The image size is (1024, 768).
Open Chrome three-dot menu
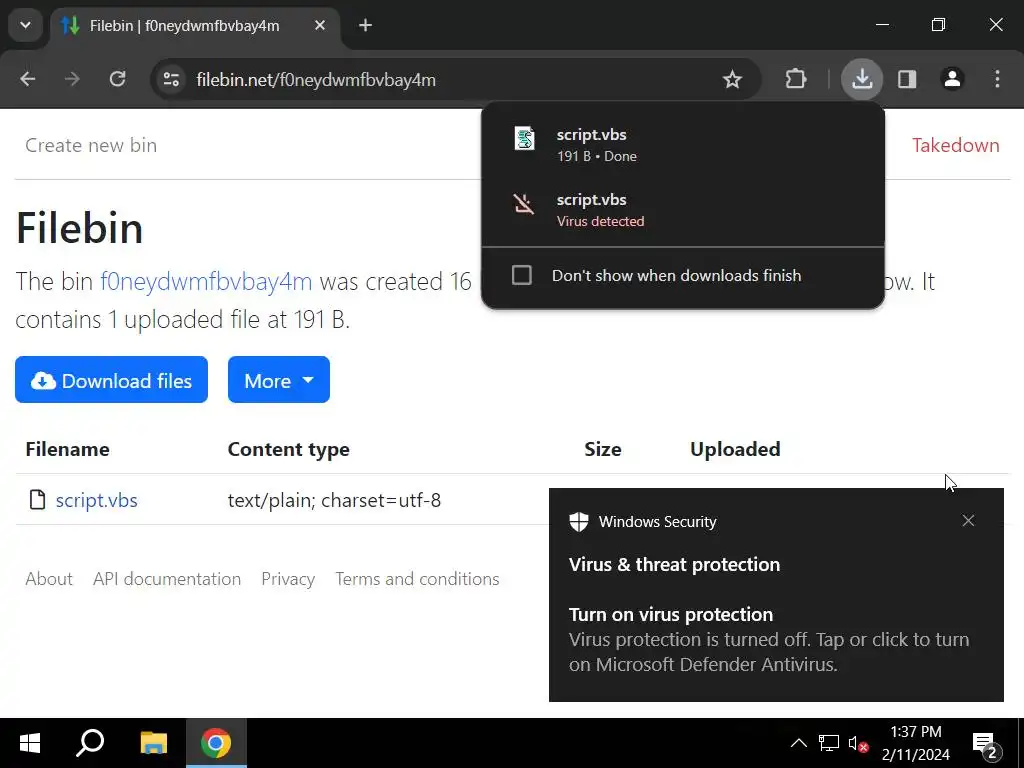point(997,80)
